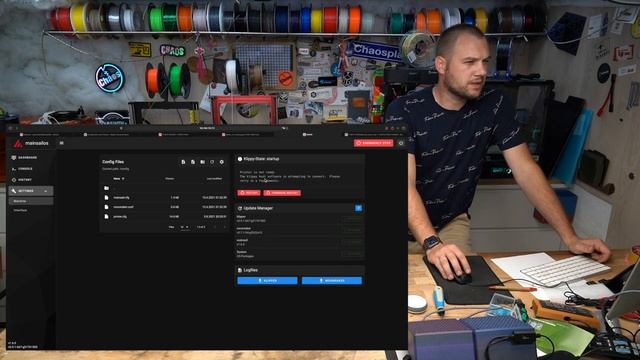Click the new folder icon in Config Files
Viewport: 640px width, 360px height.
pos(202,162)
